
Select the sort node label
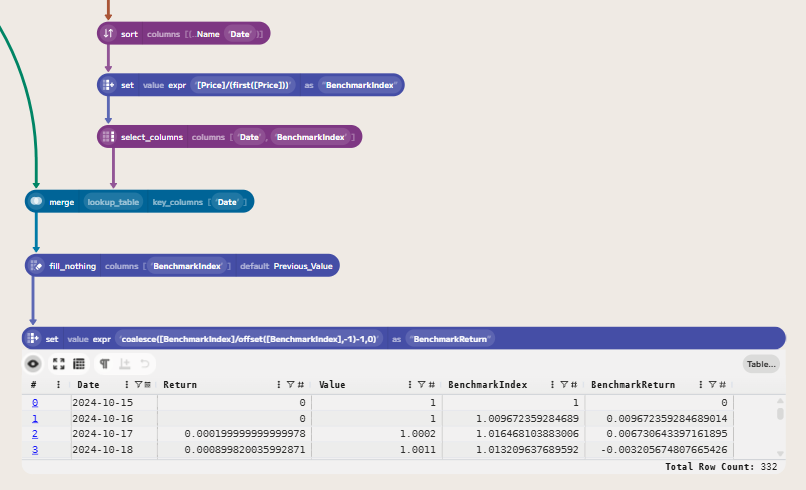(x=129, y=34)
